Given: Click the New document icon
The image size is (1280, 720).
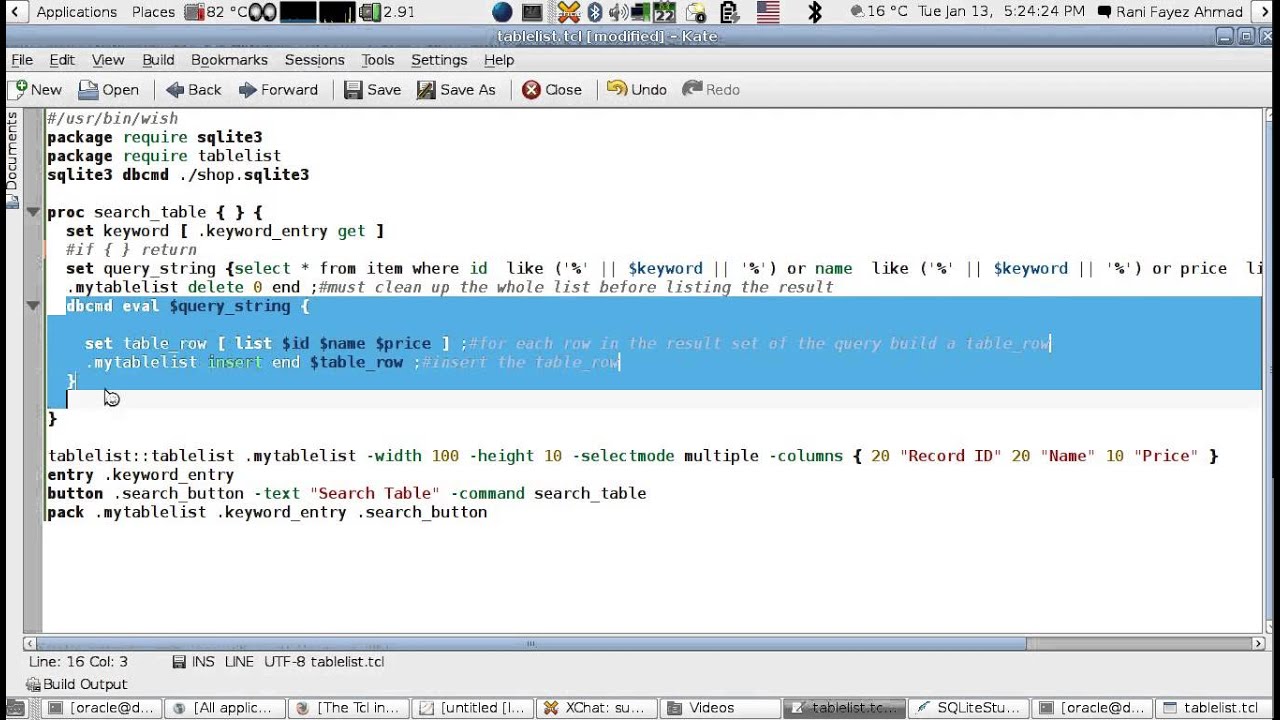Looking at the screenshot, I should tap(19, 89).
